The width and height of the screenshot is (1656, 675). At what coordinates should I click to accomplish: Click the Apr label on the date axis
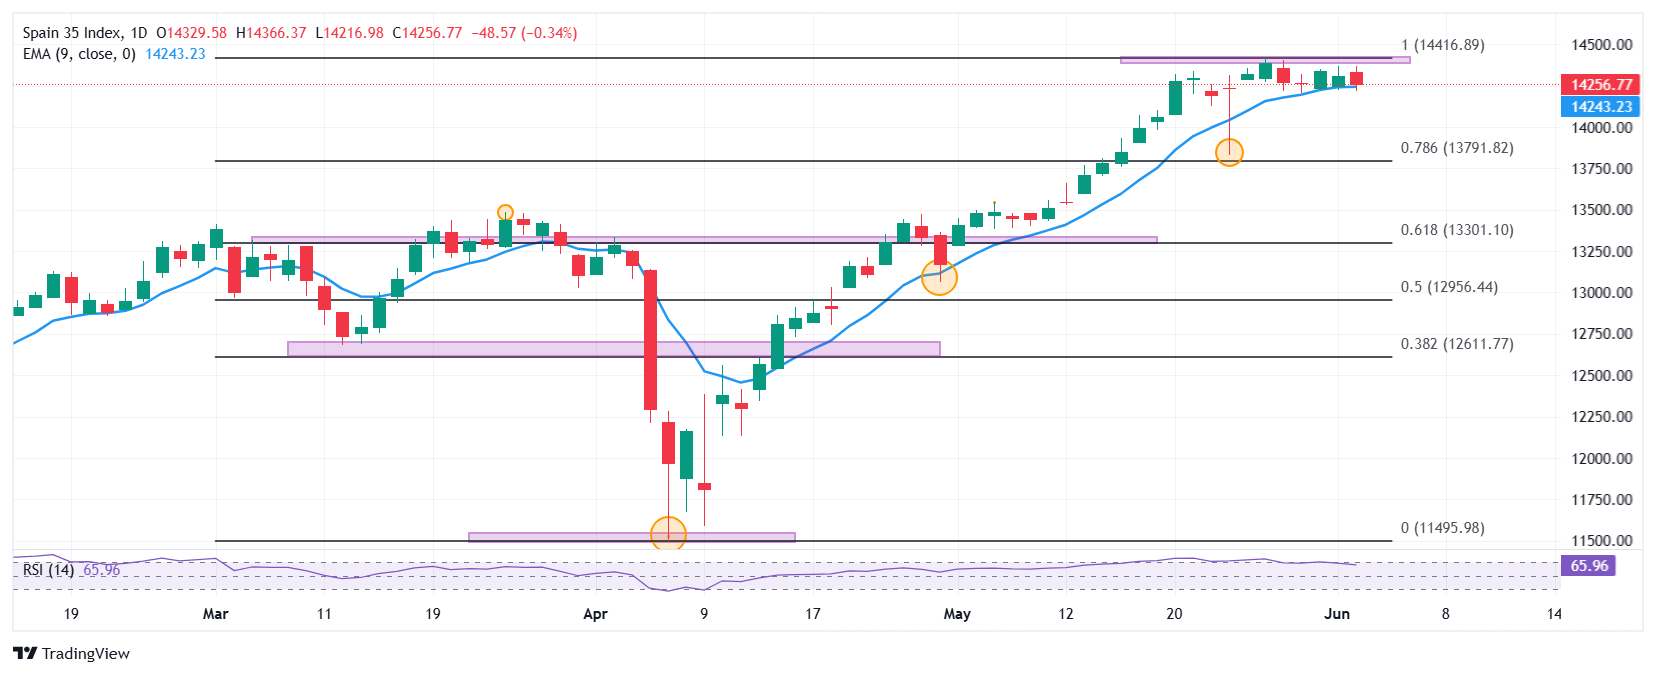click(x=595, y=614)
